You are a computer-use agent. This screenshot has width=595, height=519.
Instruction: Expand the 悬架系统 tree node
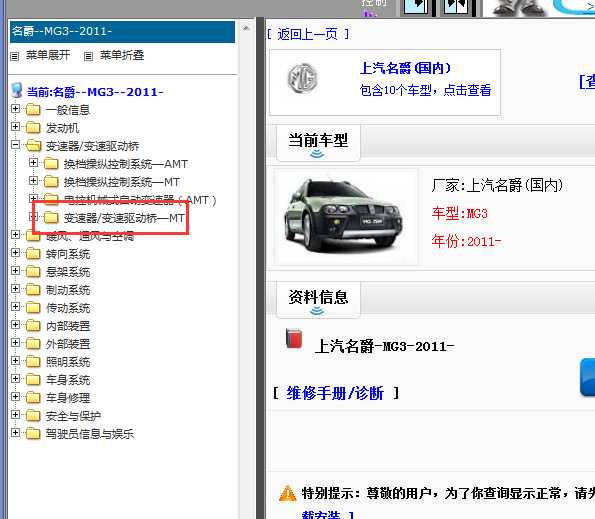click(x=15, y=271)
